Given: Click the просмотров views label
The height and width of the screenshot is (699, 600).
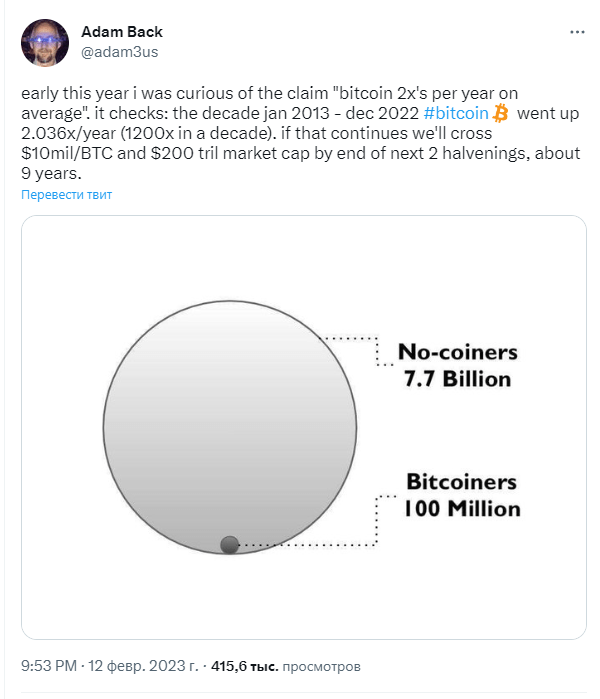Looking at the screenshot, I should pyautogui.click(x=321, y=666).
